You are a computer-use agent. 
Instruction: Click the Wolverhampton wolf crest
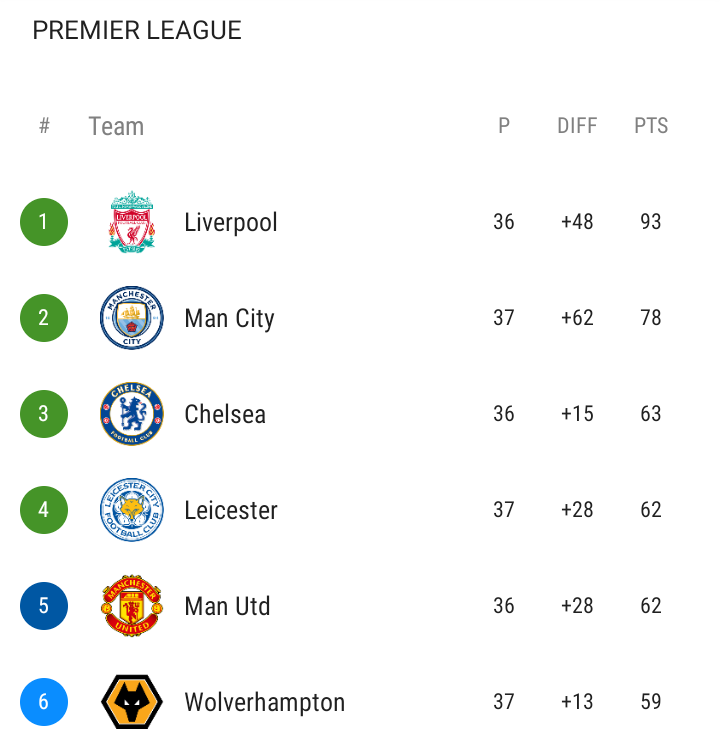[x=132, y=702]
